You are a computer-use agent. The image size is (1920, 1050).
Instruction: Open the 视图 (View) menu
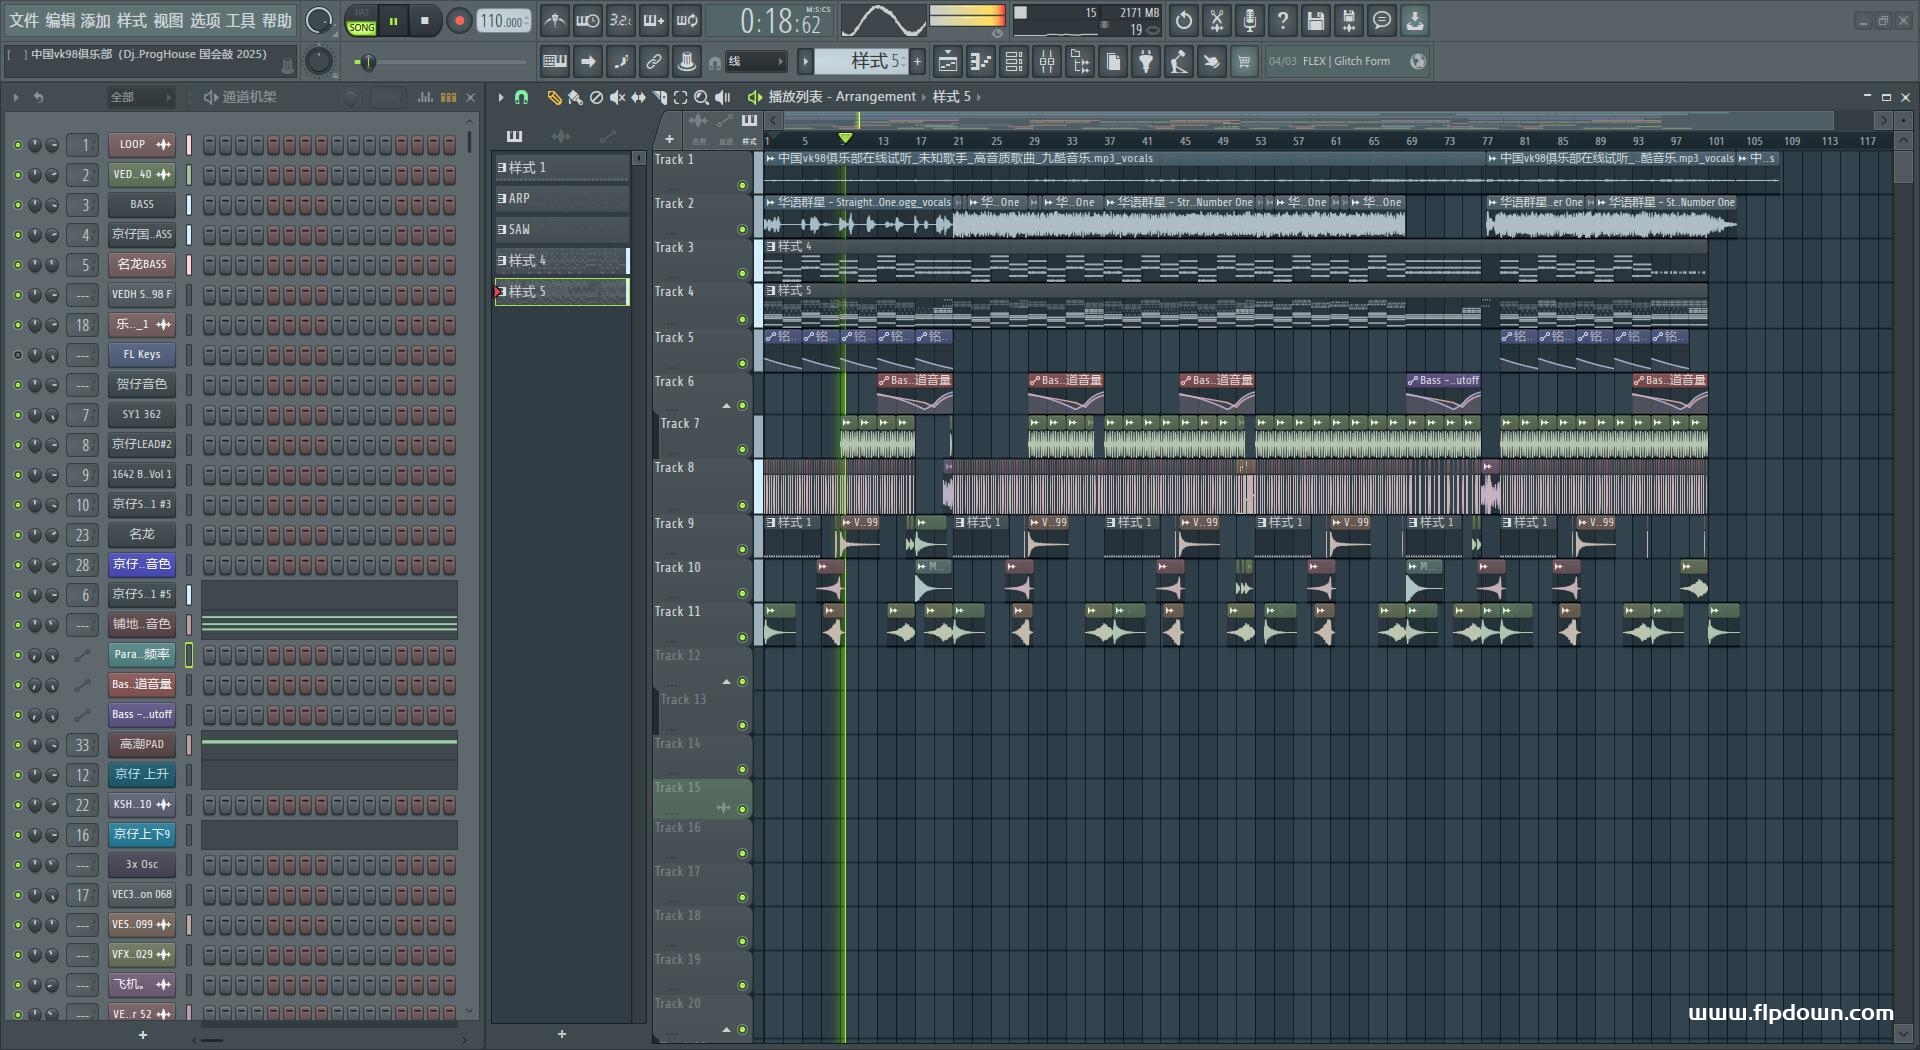coord(168,20)
